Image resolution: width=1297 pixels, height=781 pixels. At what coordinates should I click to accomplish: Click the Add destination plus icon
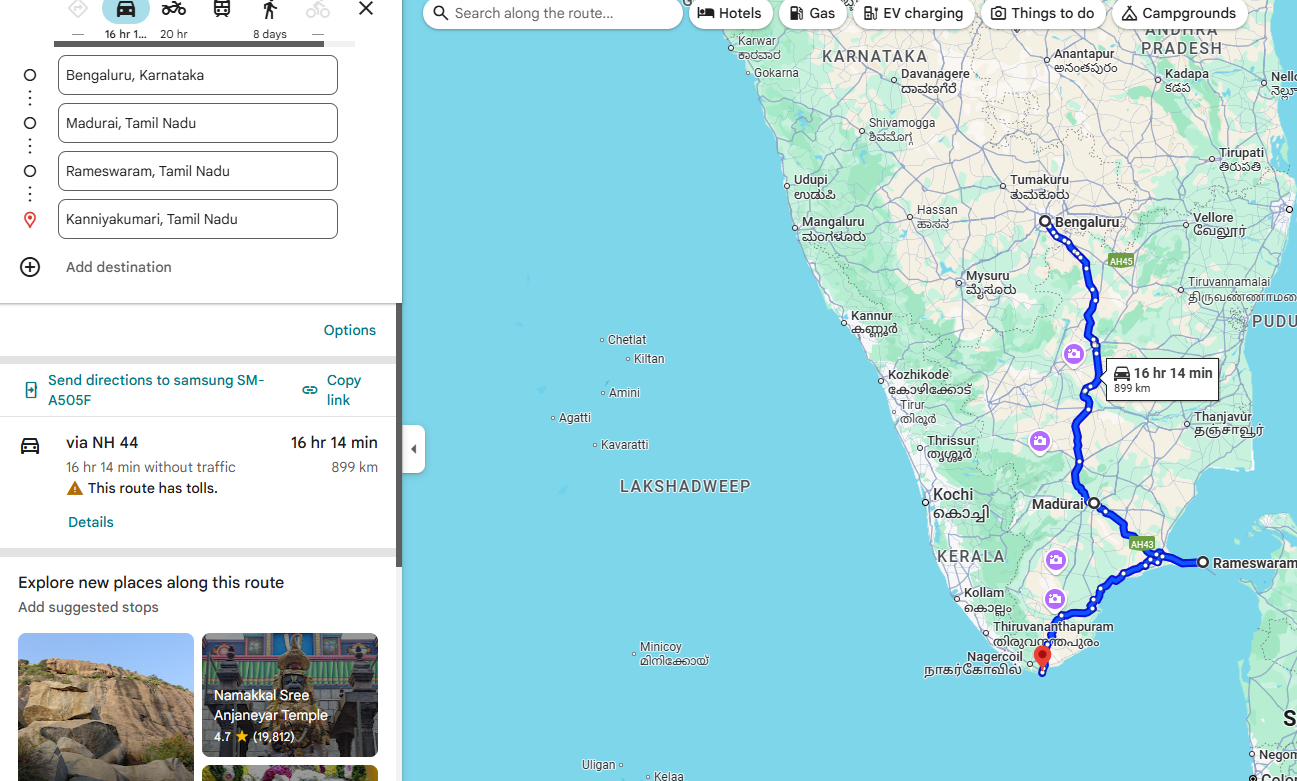(x=30, y=267)
